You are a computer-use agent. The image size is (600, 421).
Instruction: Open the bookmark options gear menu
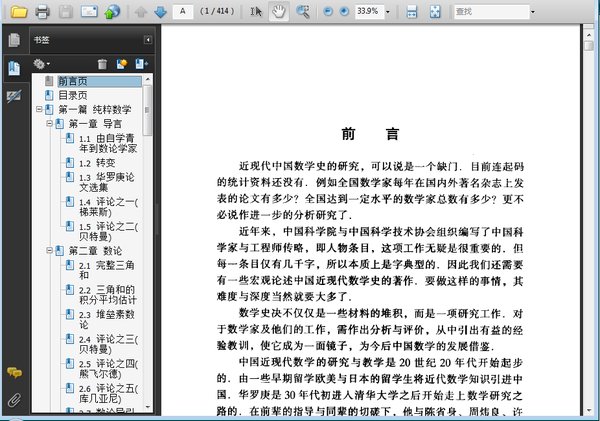tap(41, 64)
